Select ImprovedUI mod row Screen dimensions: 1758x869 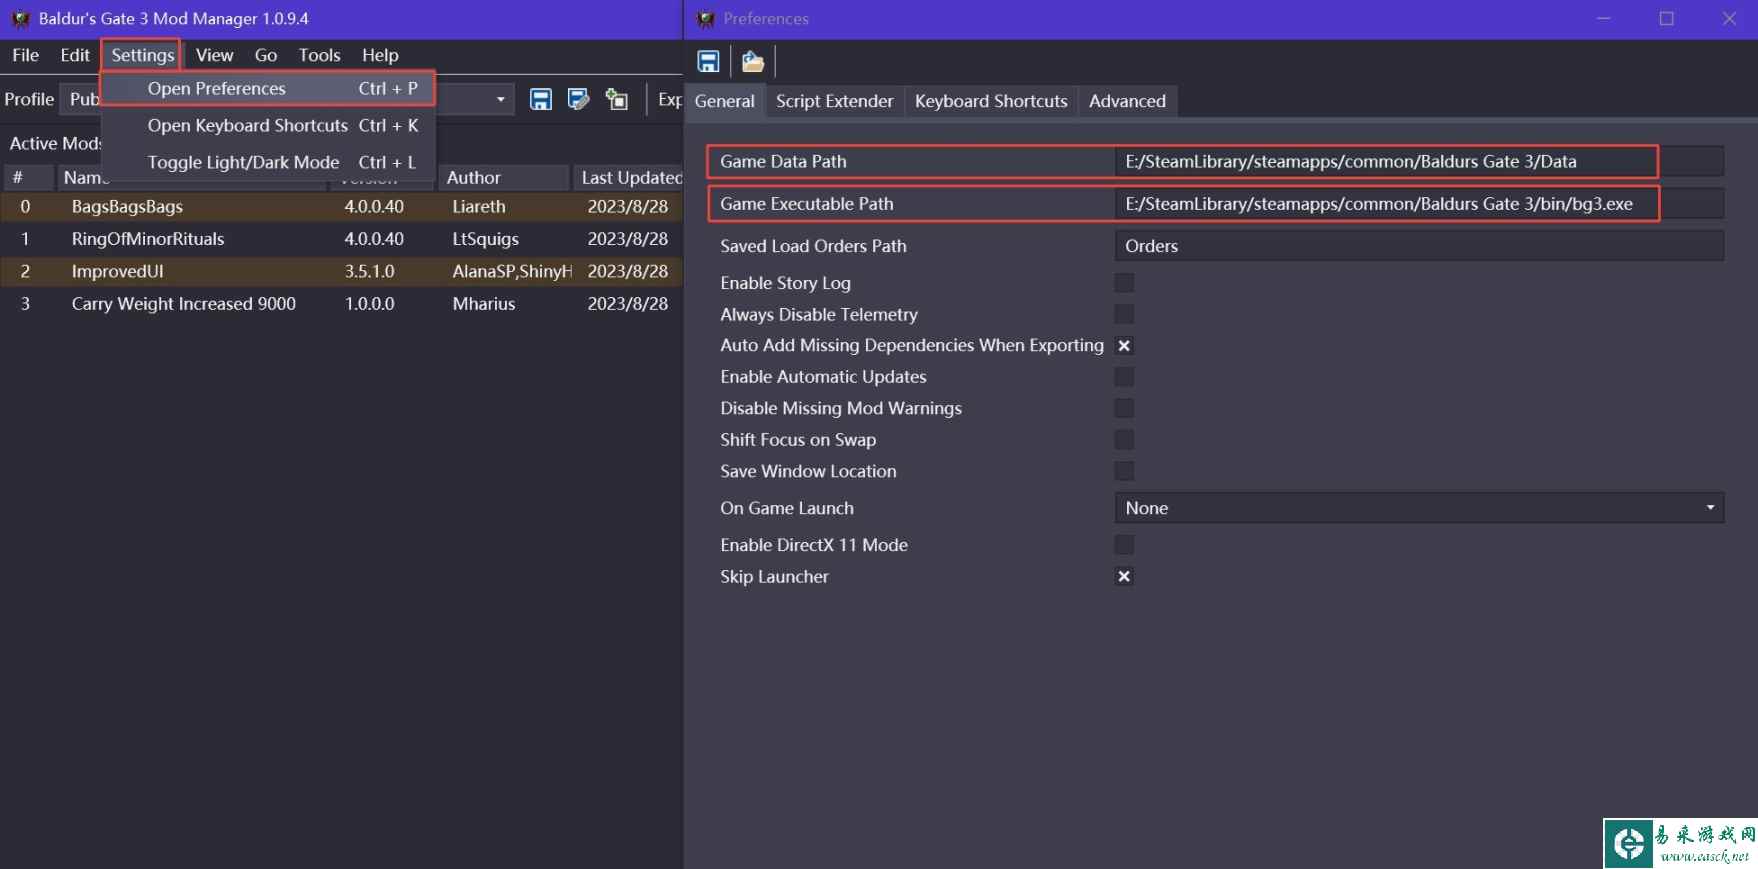(341, 271)
